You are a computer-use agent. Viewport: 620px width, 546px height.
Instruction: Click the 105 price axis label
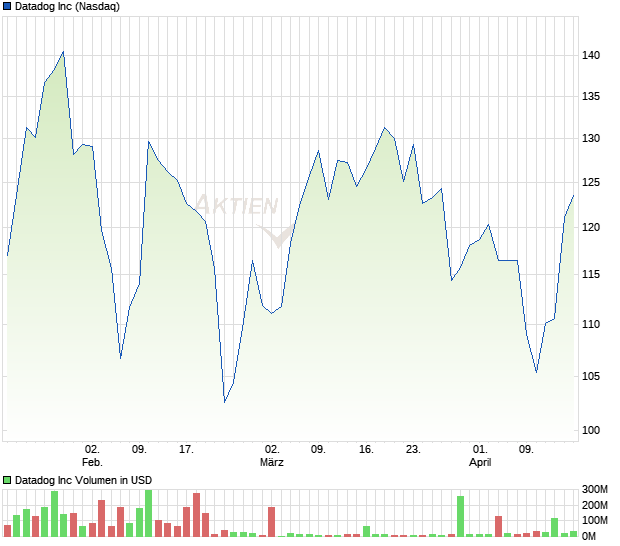591,376
